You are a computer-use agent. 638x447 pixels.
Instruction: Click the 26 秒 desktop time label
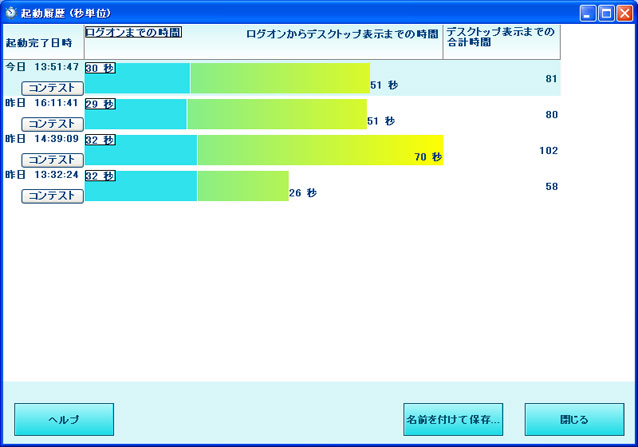(303, 192)
